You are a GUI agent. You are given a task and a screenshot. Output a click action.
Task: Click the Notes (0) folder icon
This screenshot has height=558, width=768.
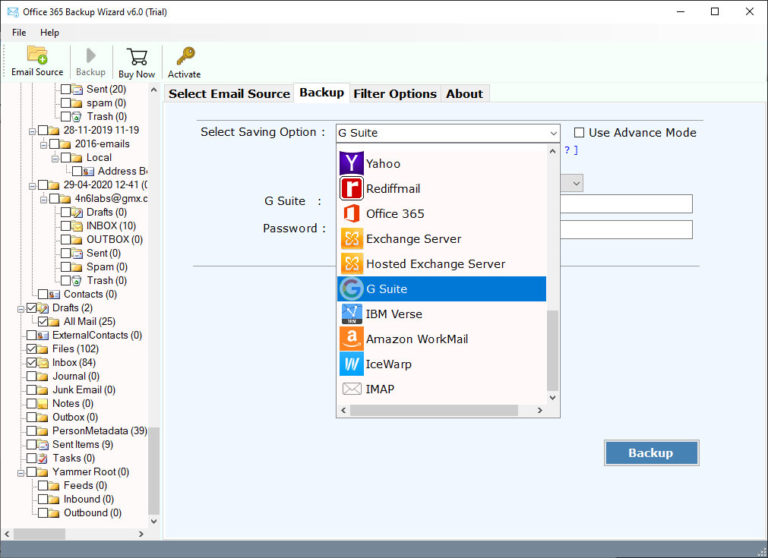click(x=43, y=404)
